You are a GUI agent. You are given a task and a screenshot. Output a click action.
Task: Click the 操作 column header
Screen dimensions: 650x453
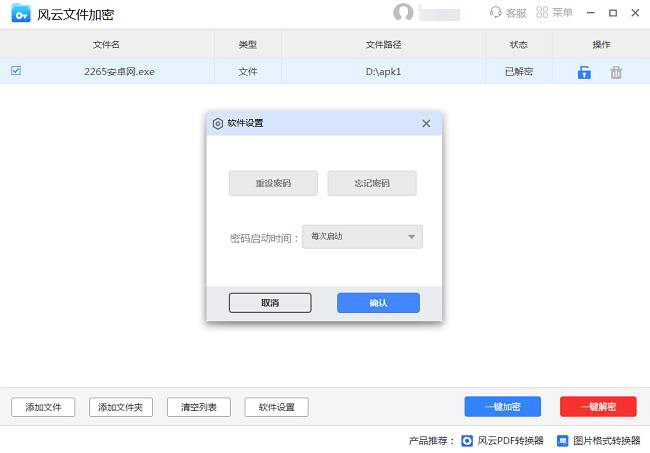601,44
